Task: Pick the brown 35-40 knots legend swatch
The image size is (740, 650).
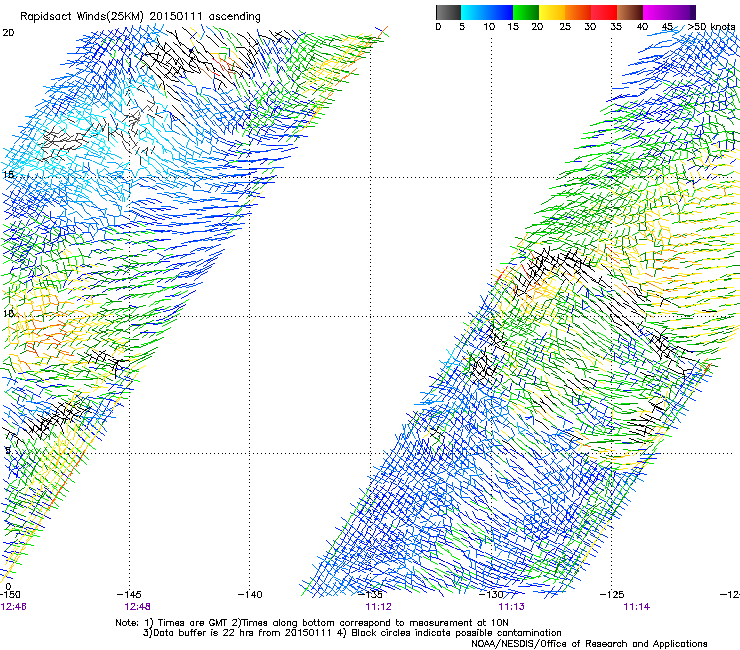Action: (630, 12)
